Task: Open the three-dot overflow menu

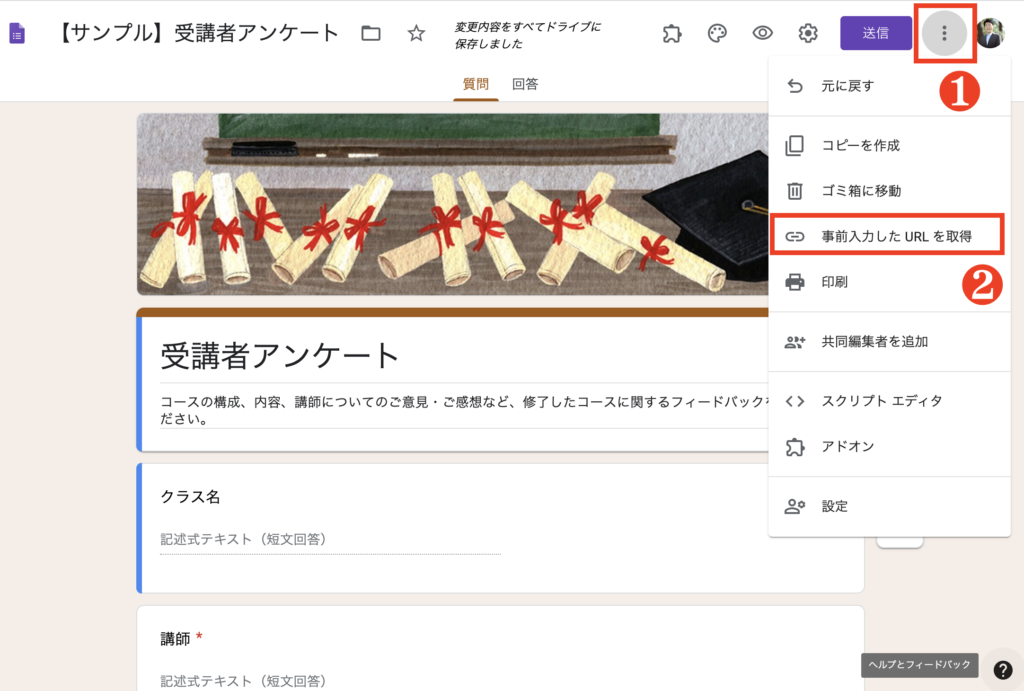Action: tap(944, 33)
